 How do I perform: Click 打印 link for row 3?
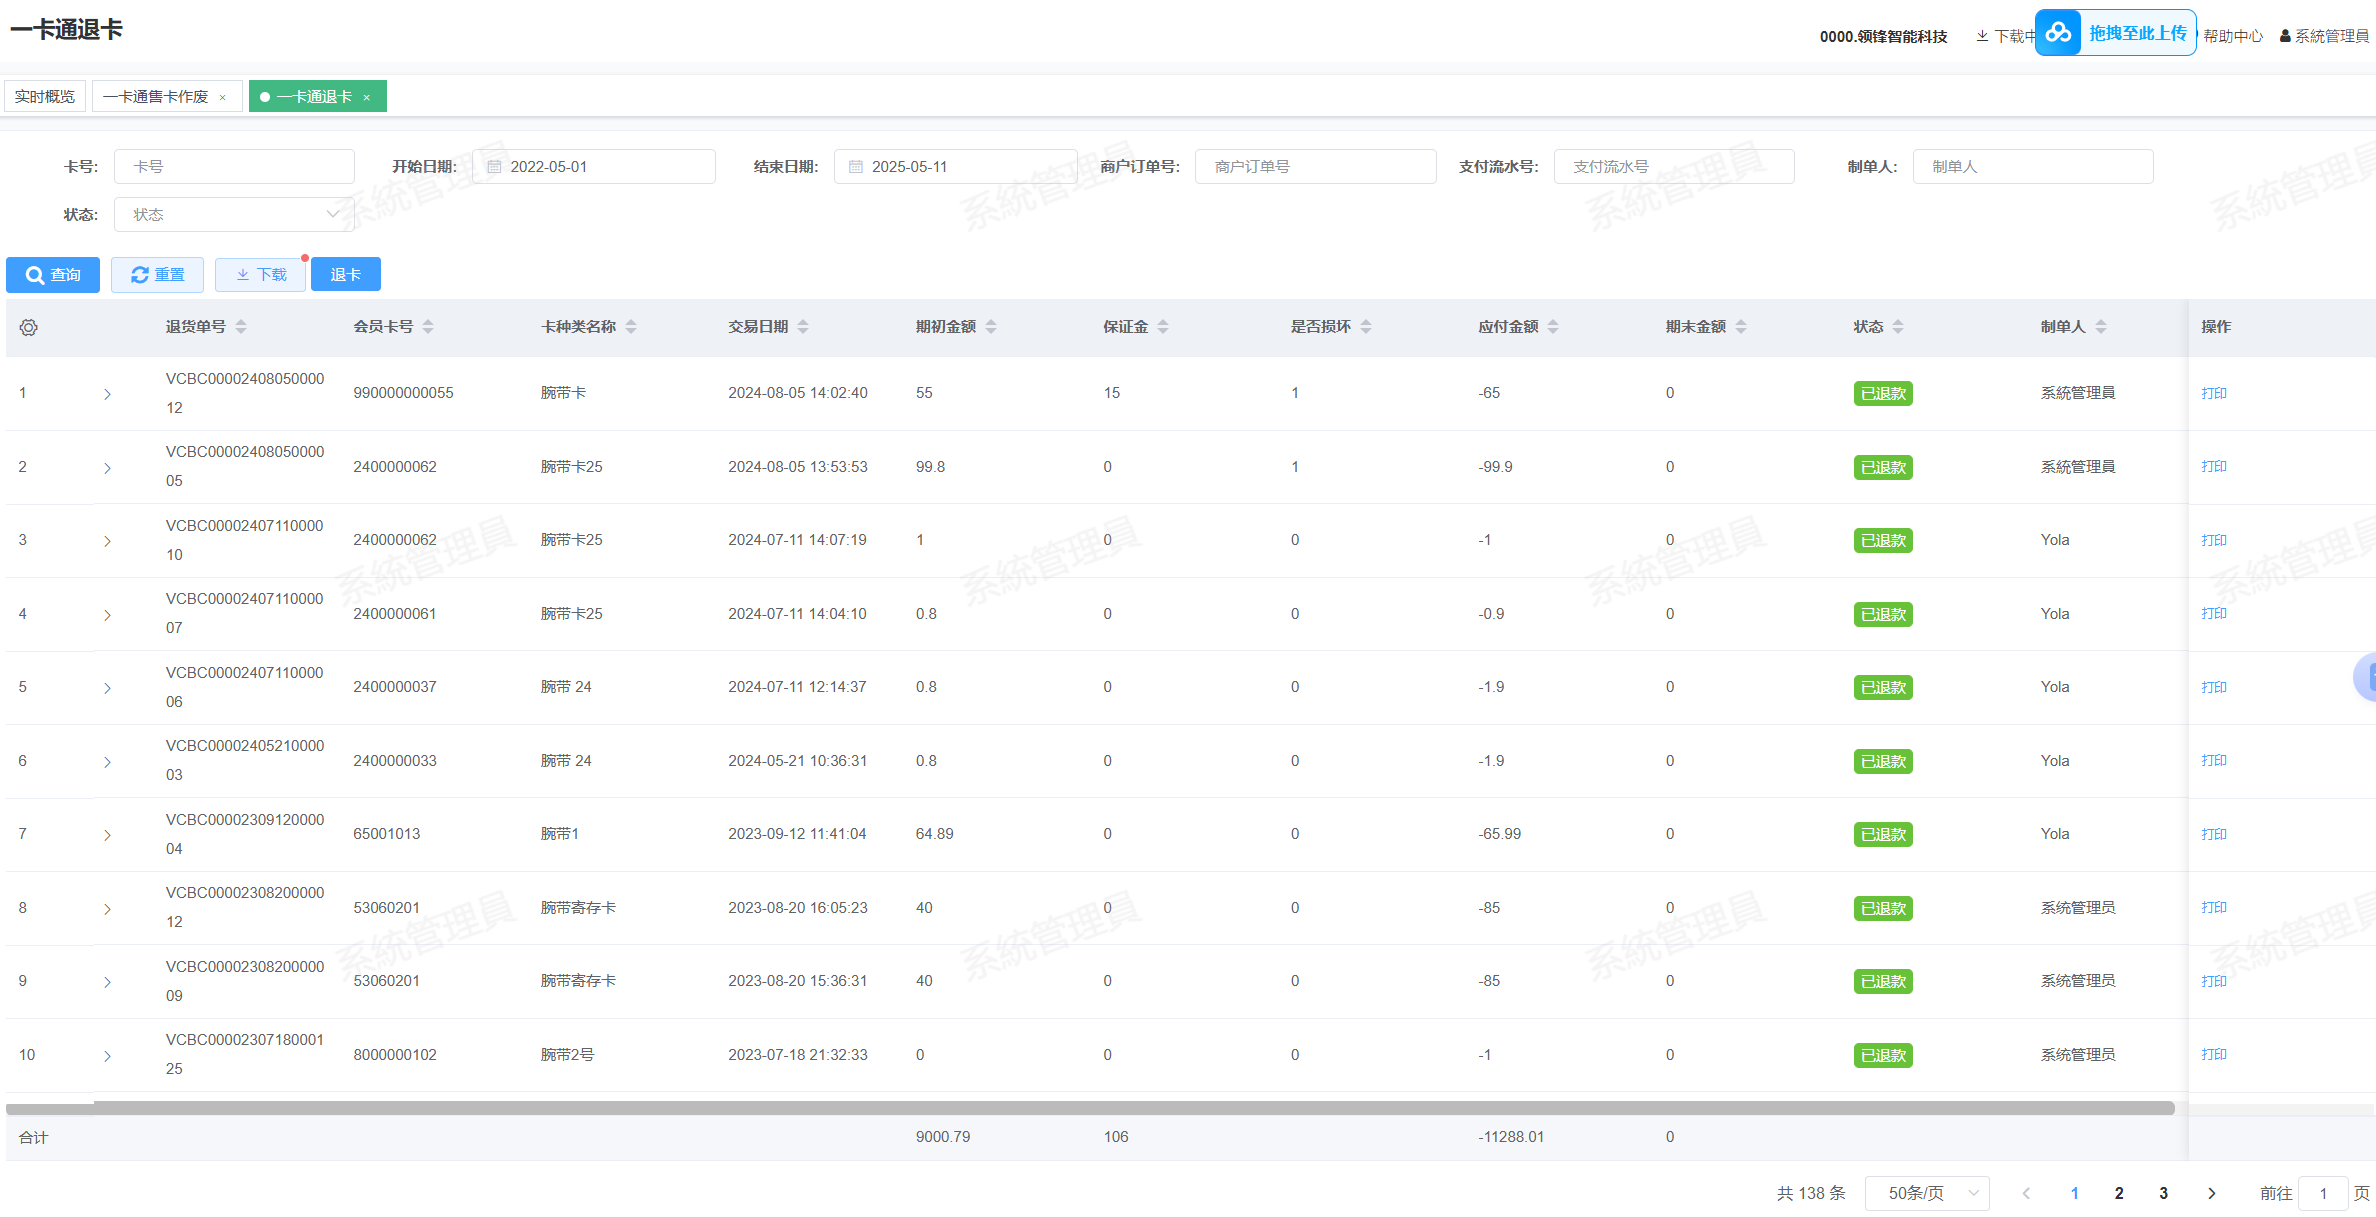[x=2213, y=540]
